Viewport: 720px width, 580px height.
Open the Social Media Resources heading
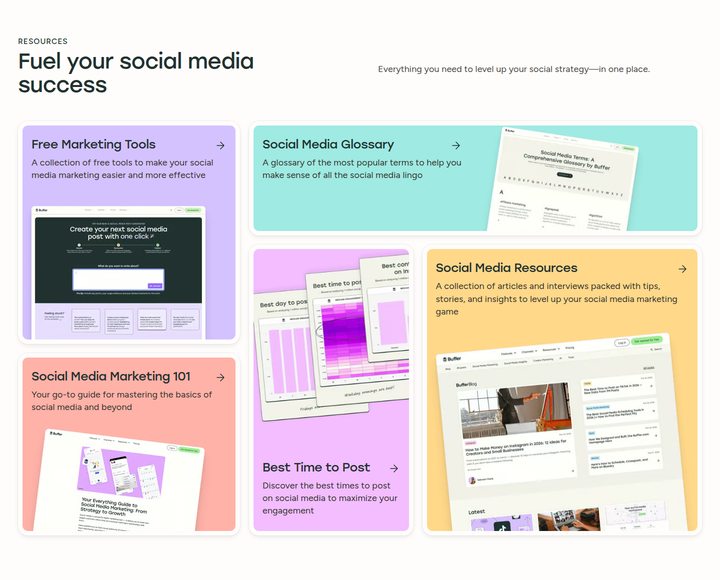(506, 268)
